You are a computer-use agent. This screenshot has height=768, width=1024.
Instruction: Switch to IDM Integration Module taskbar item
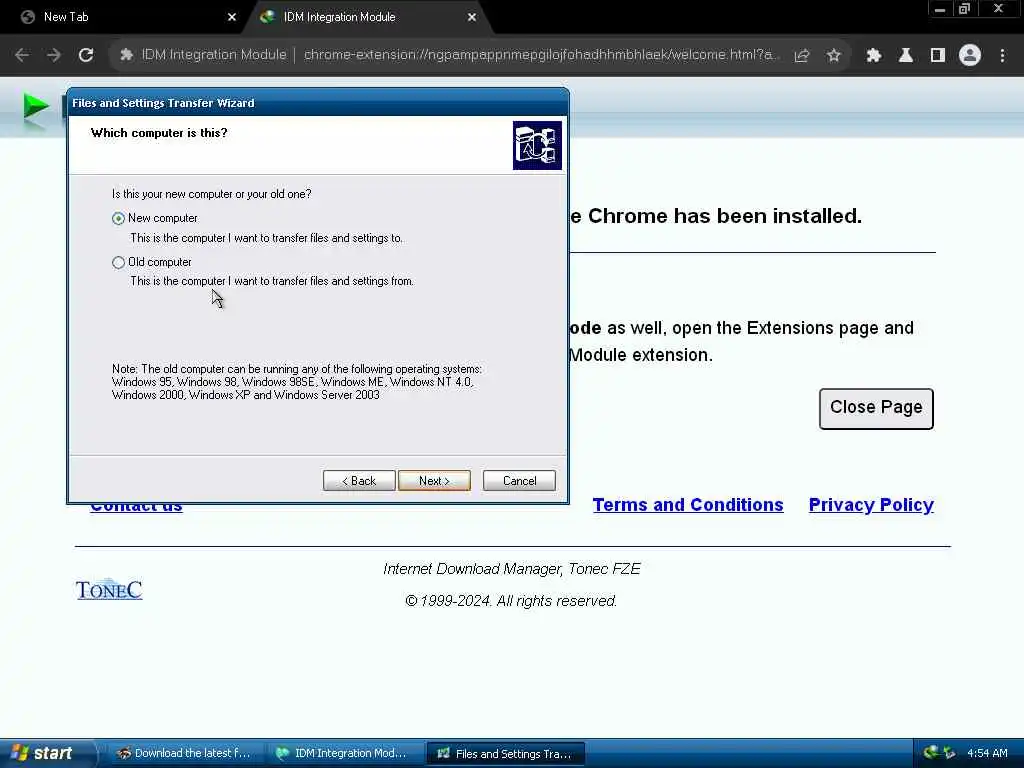[x=344, y=754]
